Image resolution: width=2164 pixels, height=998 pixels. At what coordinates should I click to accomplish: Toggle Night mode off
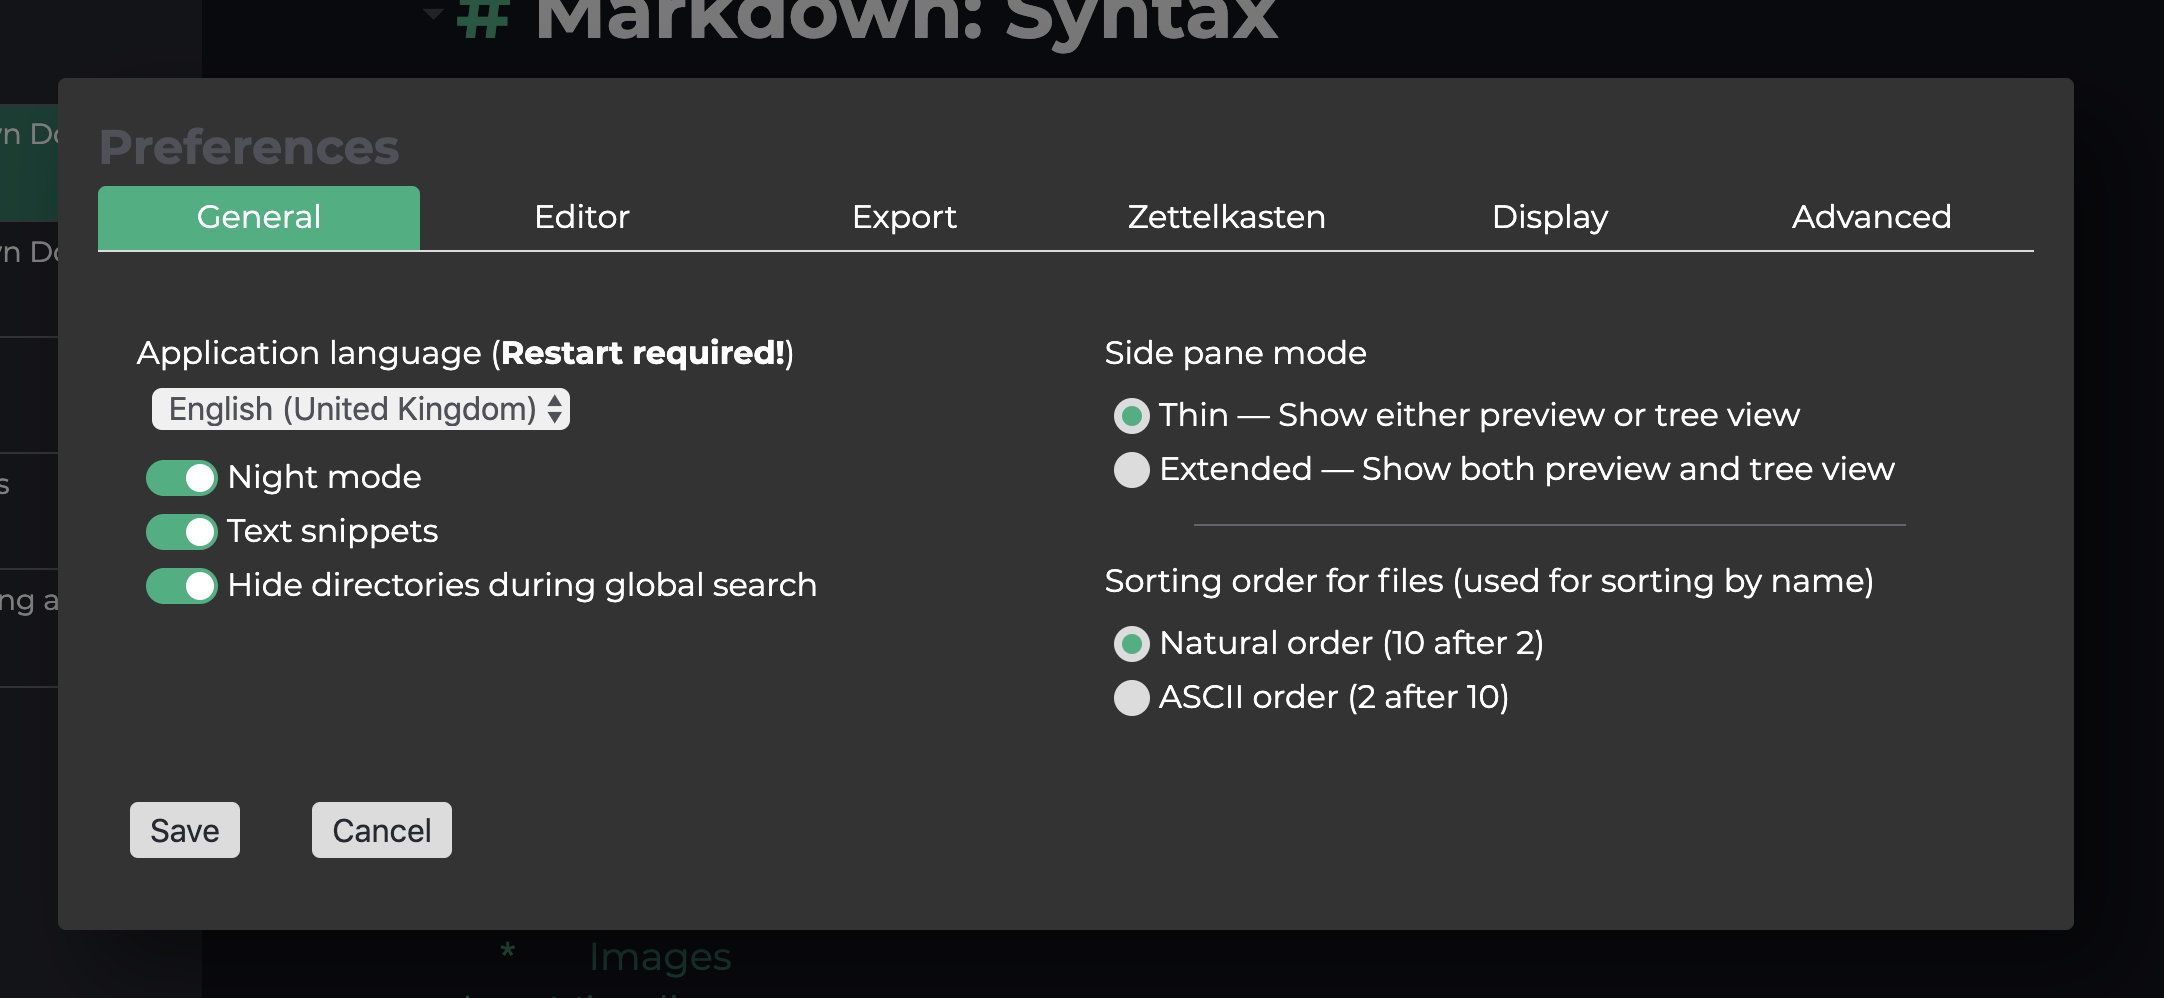click(x=182, y=478)
